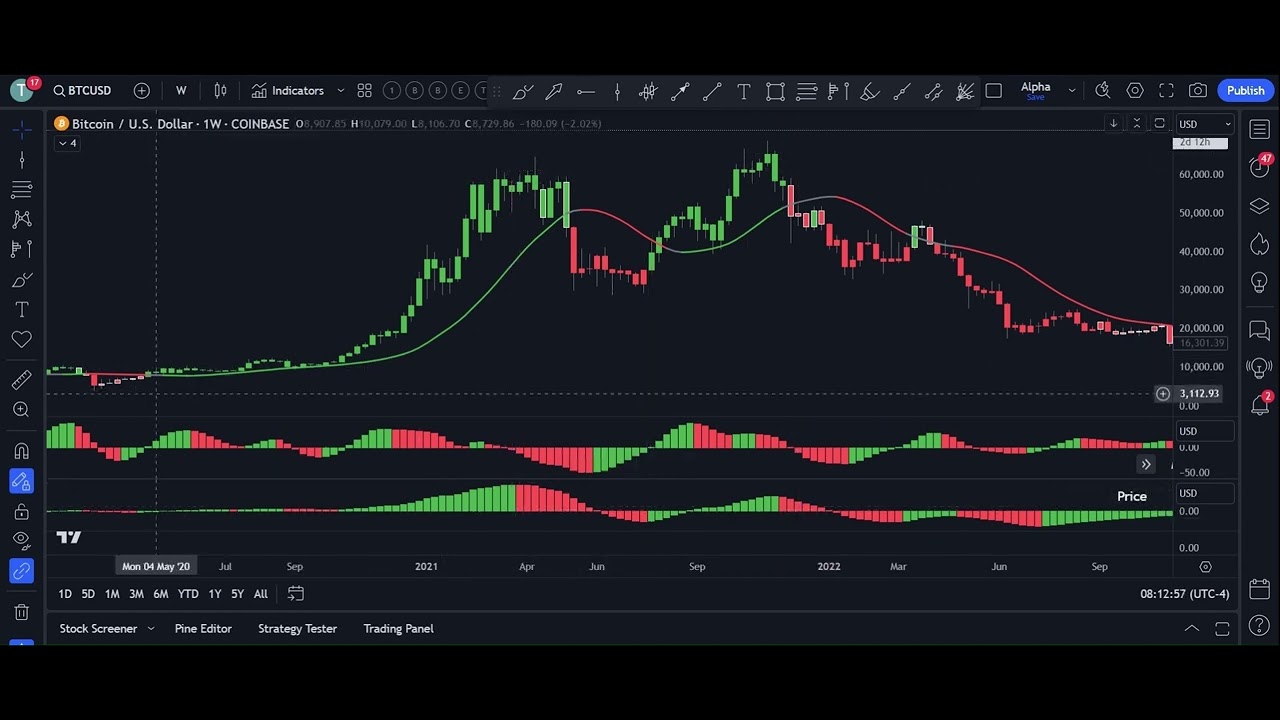Click the scroll to most recent bar arrows

coord(1146,464)
